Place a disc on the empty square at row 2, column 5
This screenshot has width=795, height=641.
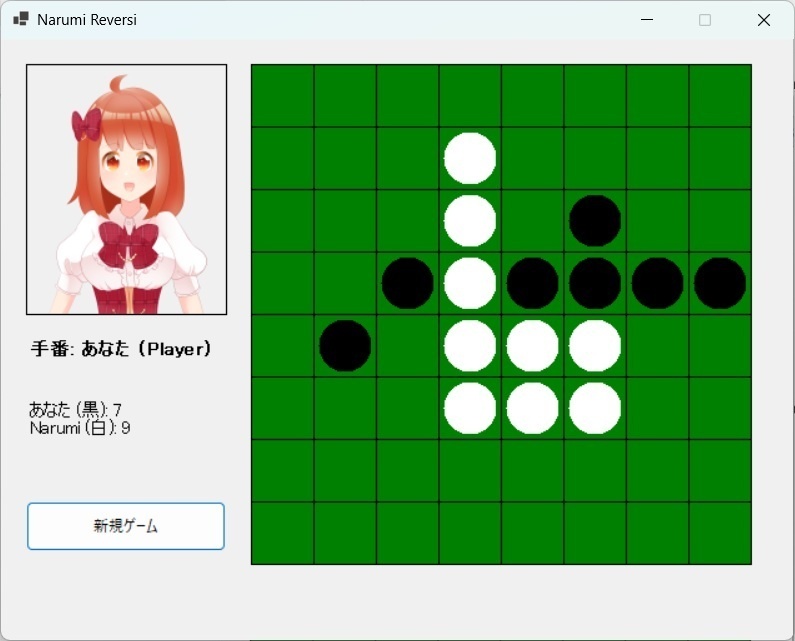coord(532,158)
